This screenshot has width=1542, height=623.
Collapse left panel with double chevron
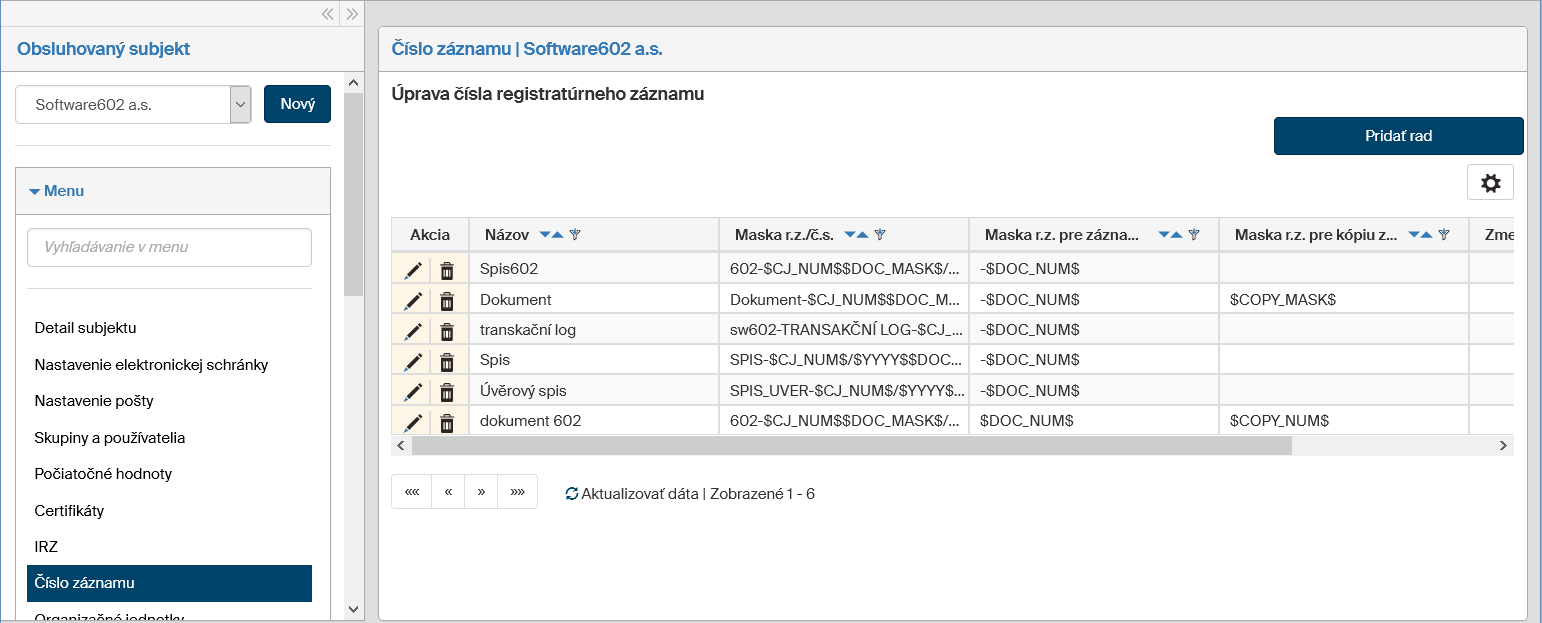pyautogui.click(x=327, y=14)
